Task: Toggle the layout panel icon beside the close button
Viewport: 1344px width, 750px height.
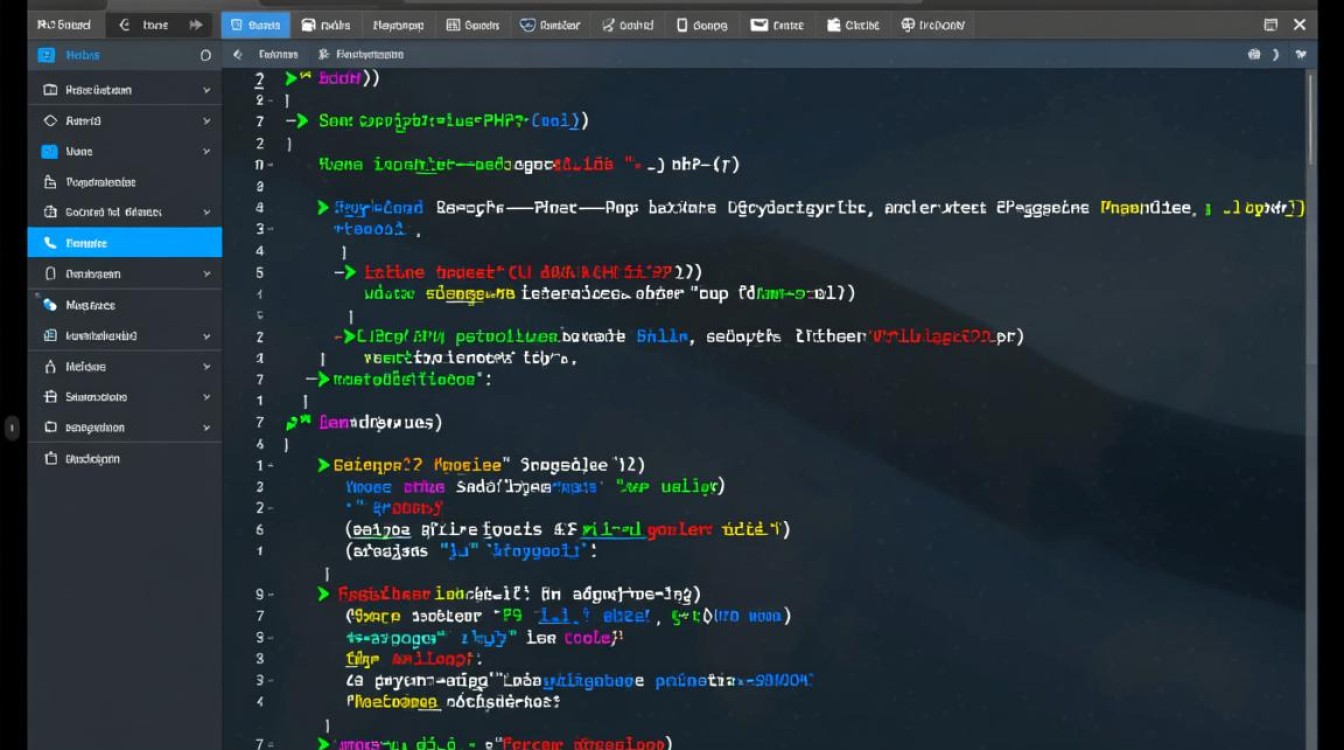Action: point(1270,25)
